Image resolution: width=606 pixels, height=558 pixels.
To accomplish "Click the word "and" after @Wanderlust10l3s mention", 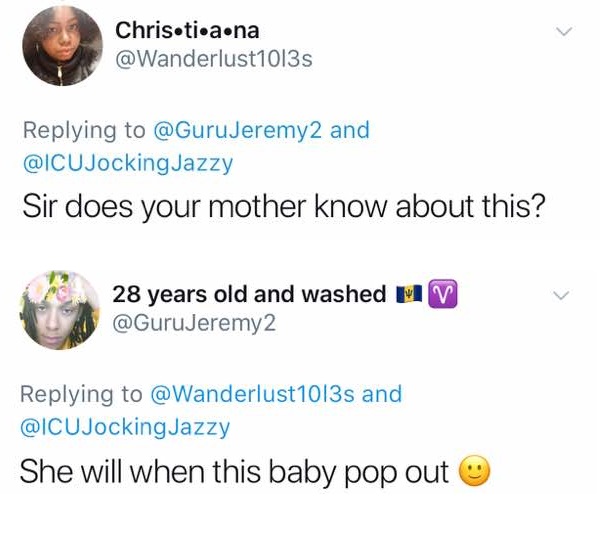I will (382, 394).
